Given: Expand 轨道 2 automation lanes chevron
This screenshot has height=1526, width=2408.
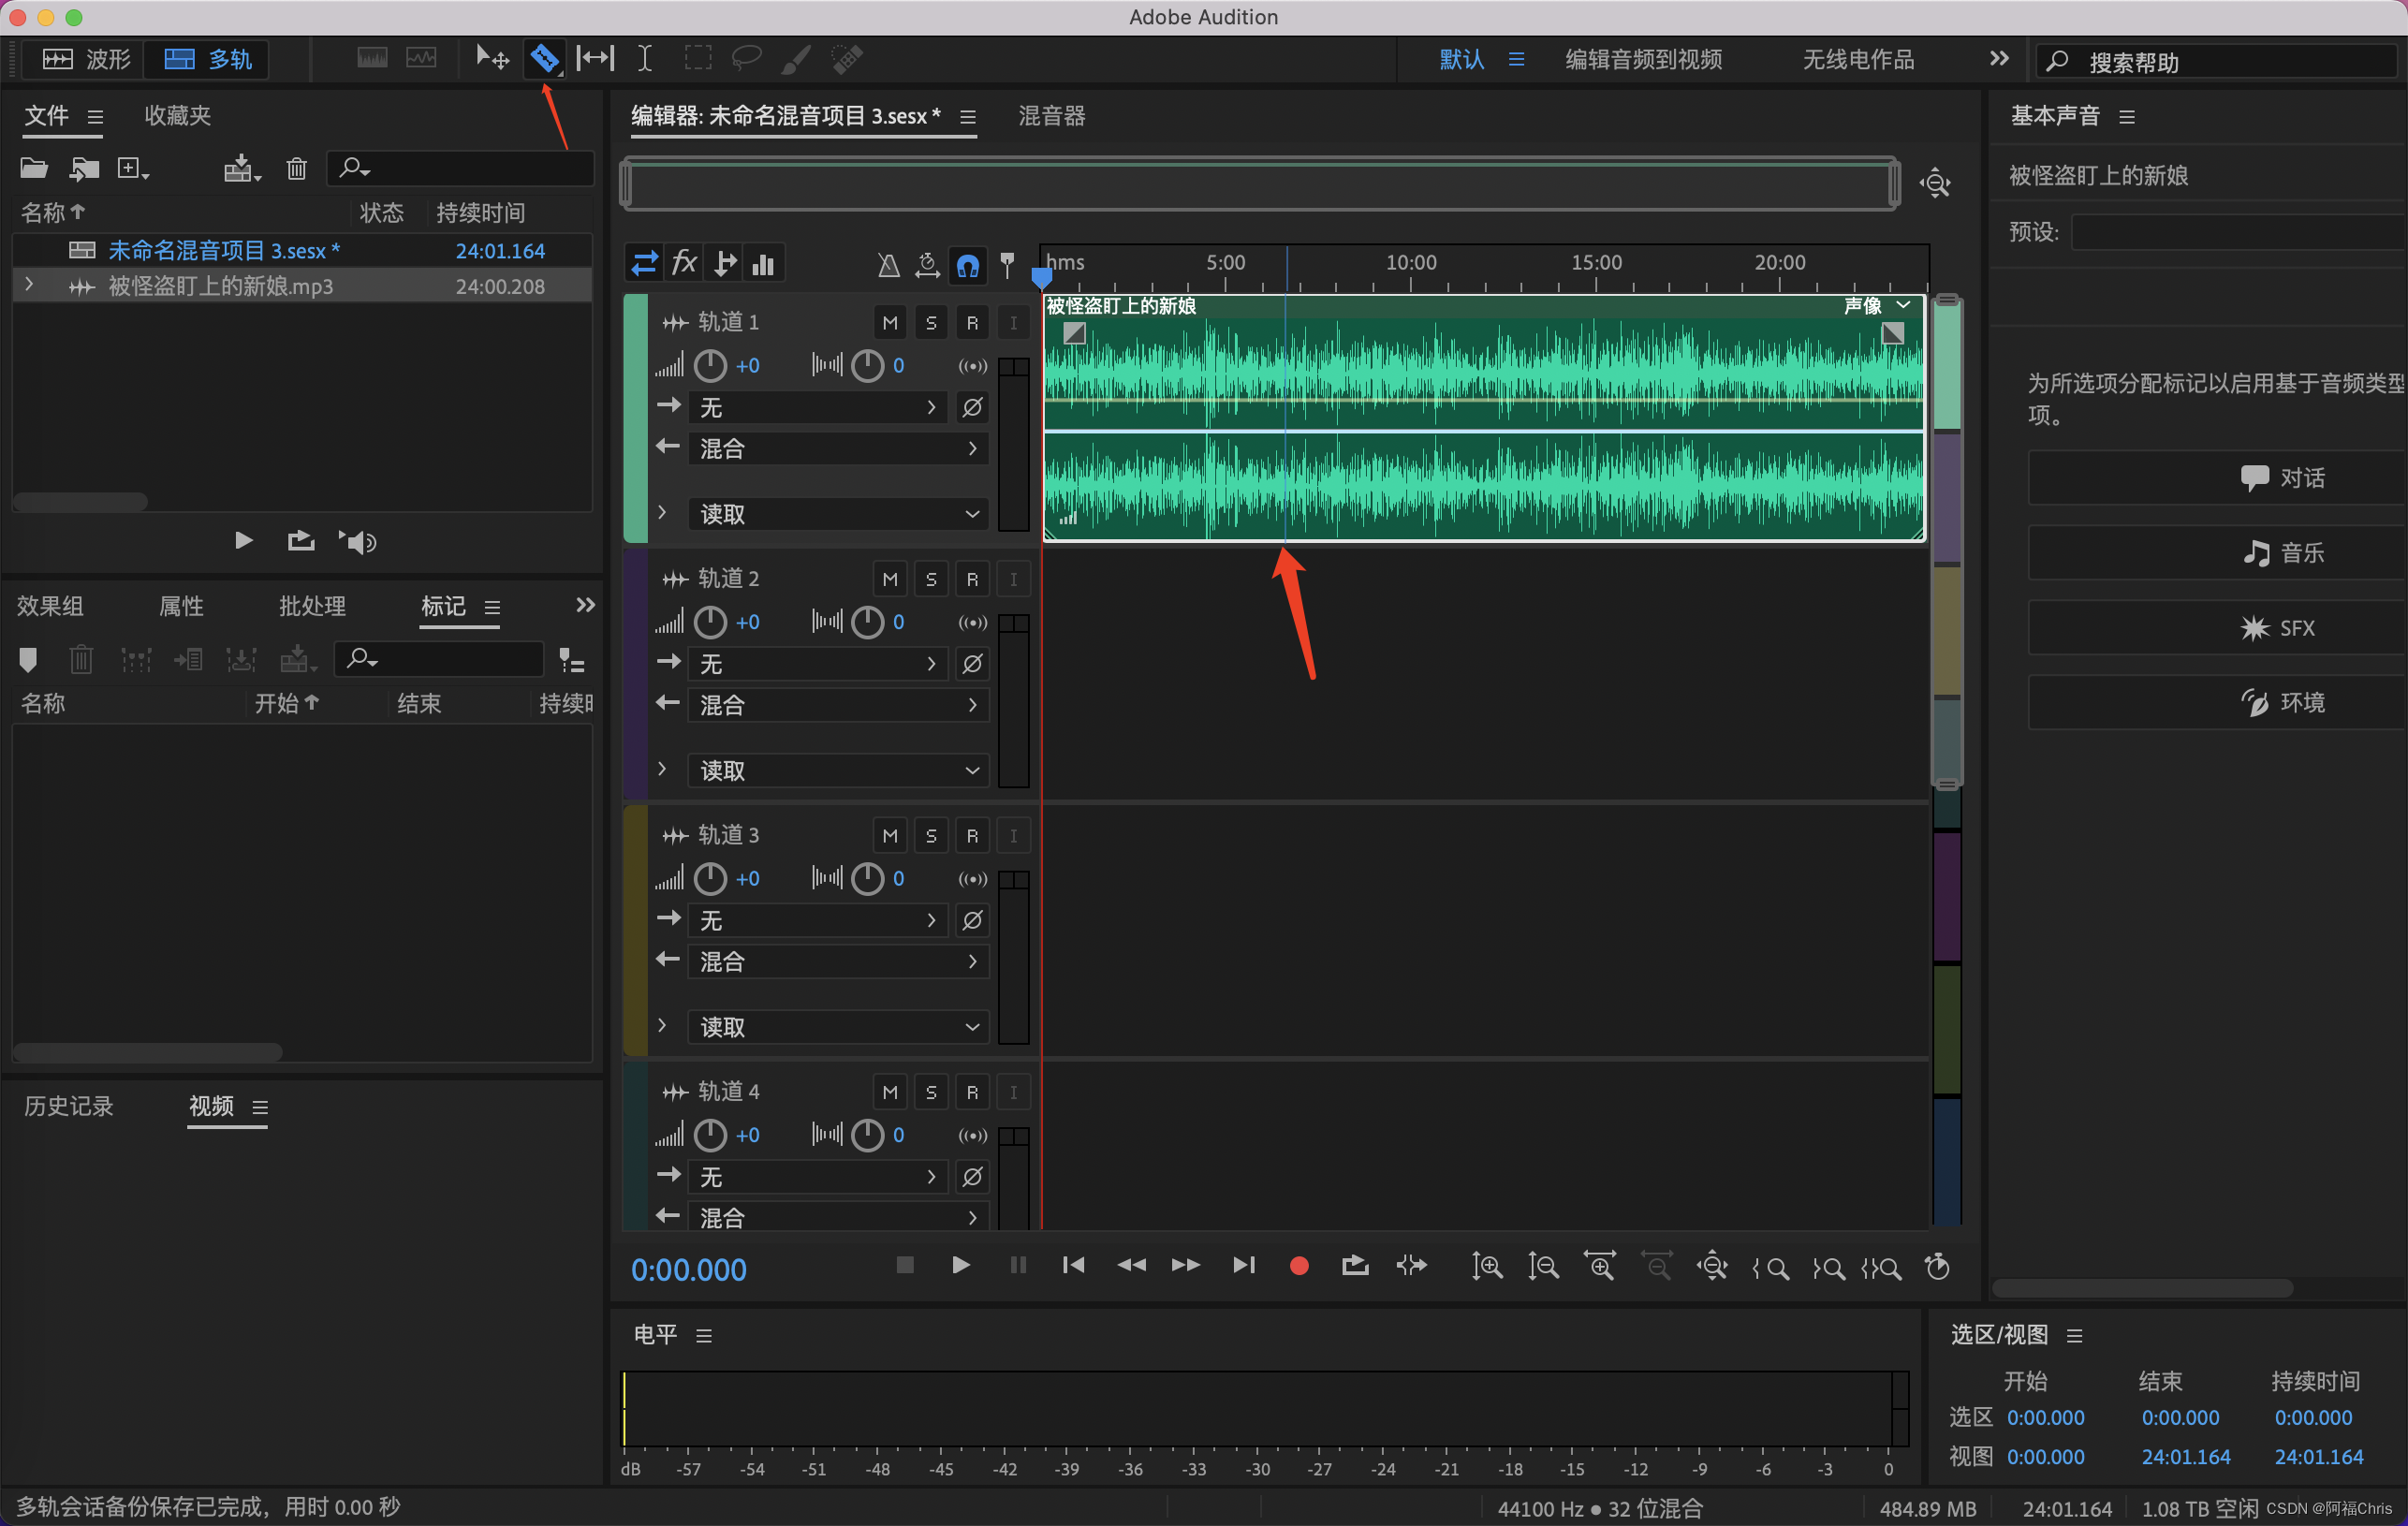Looking at the screenshot, I should tap(662, 769).
